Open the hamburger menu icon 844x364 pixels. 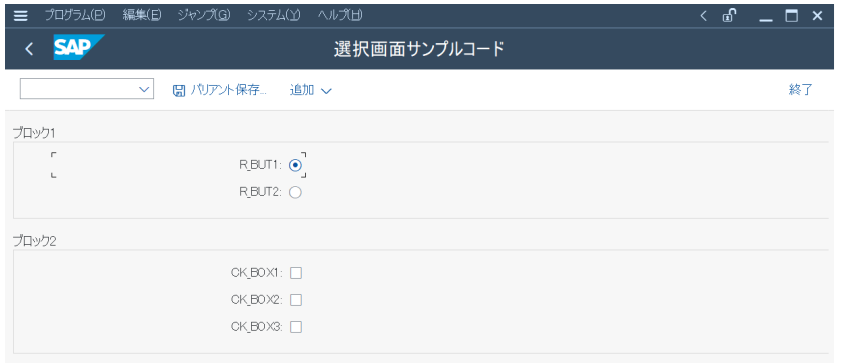click(x=20, y=16)
